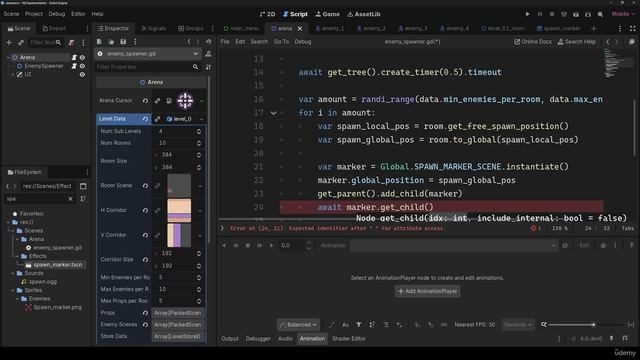Save the edited resource in Inspector
The image size is (640, 360).
point(123,42)
